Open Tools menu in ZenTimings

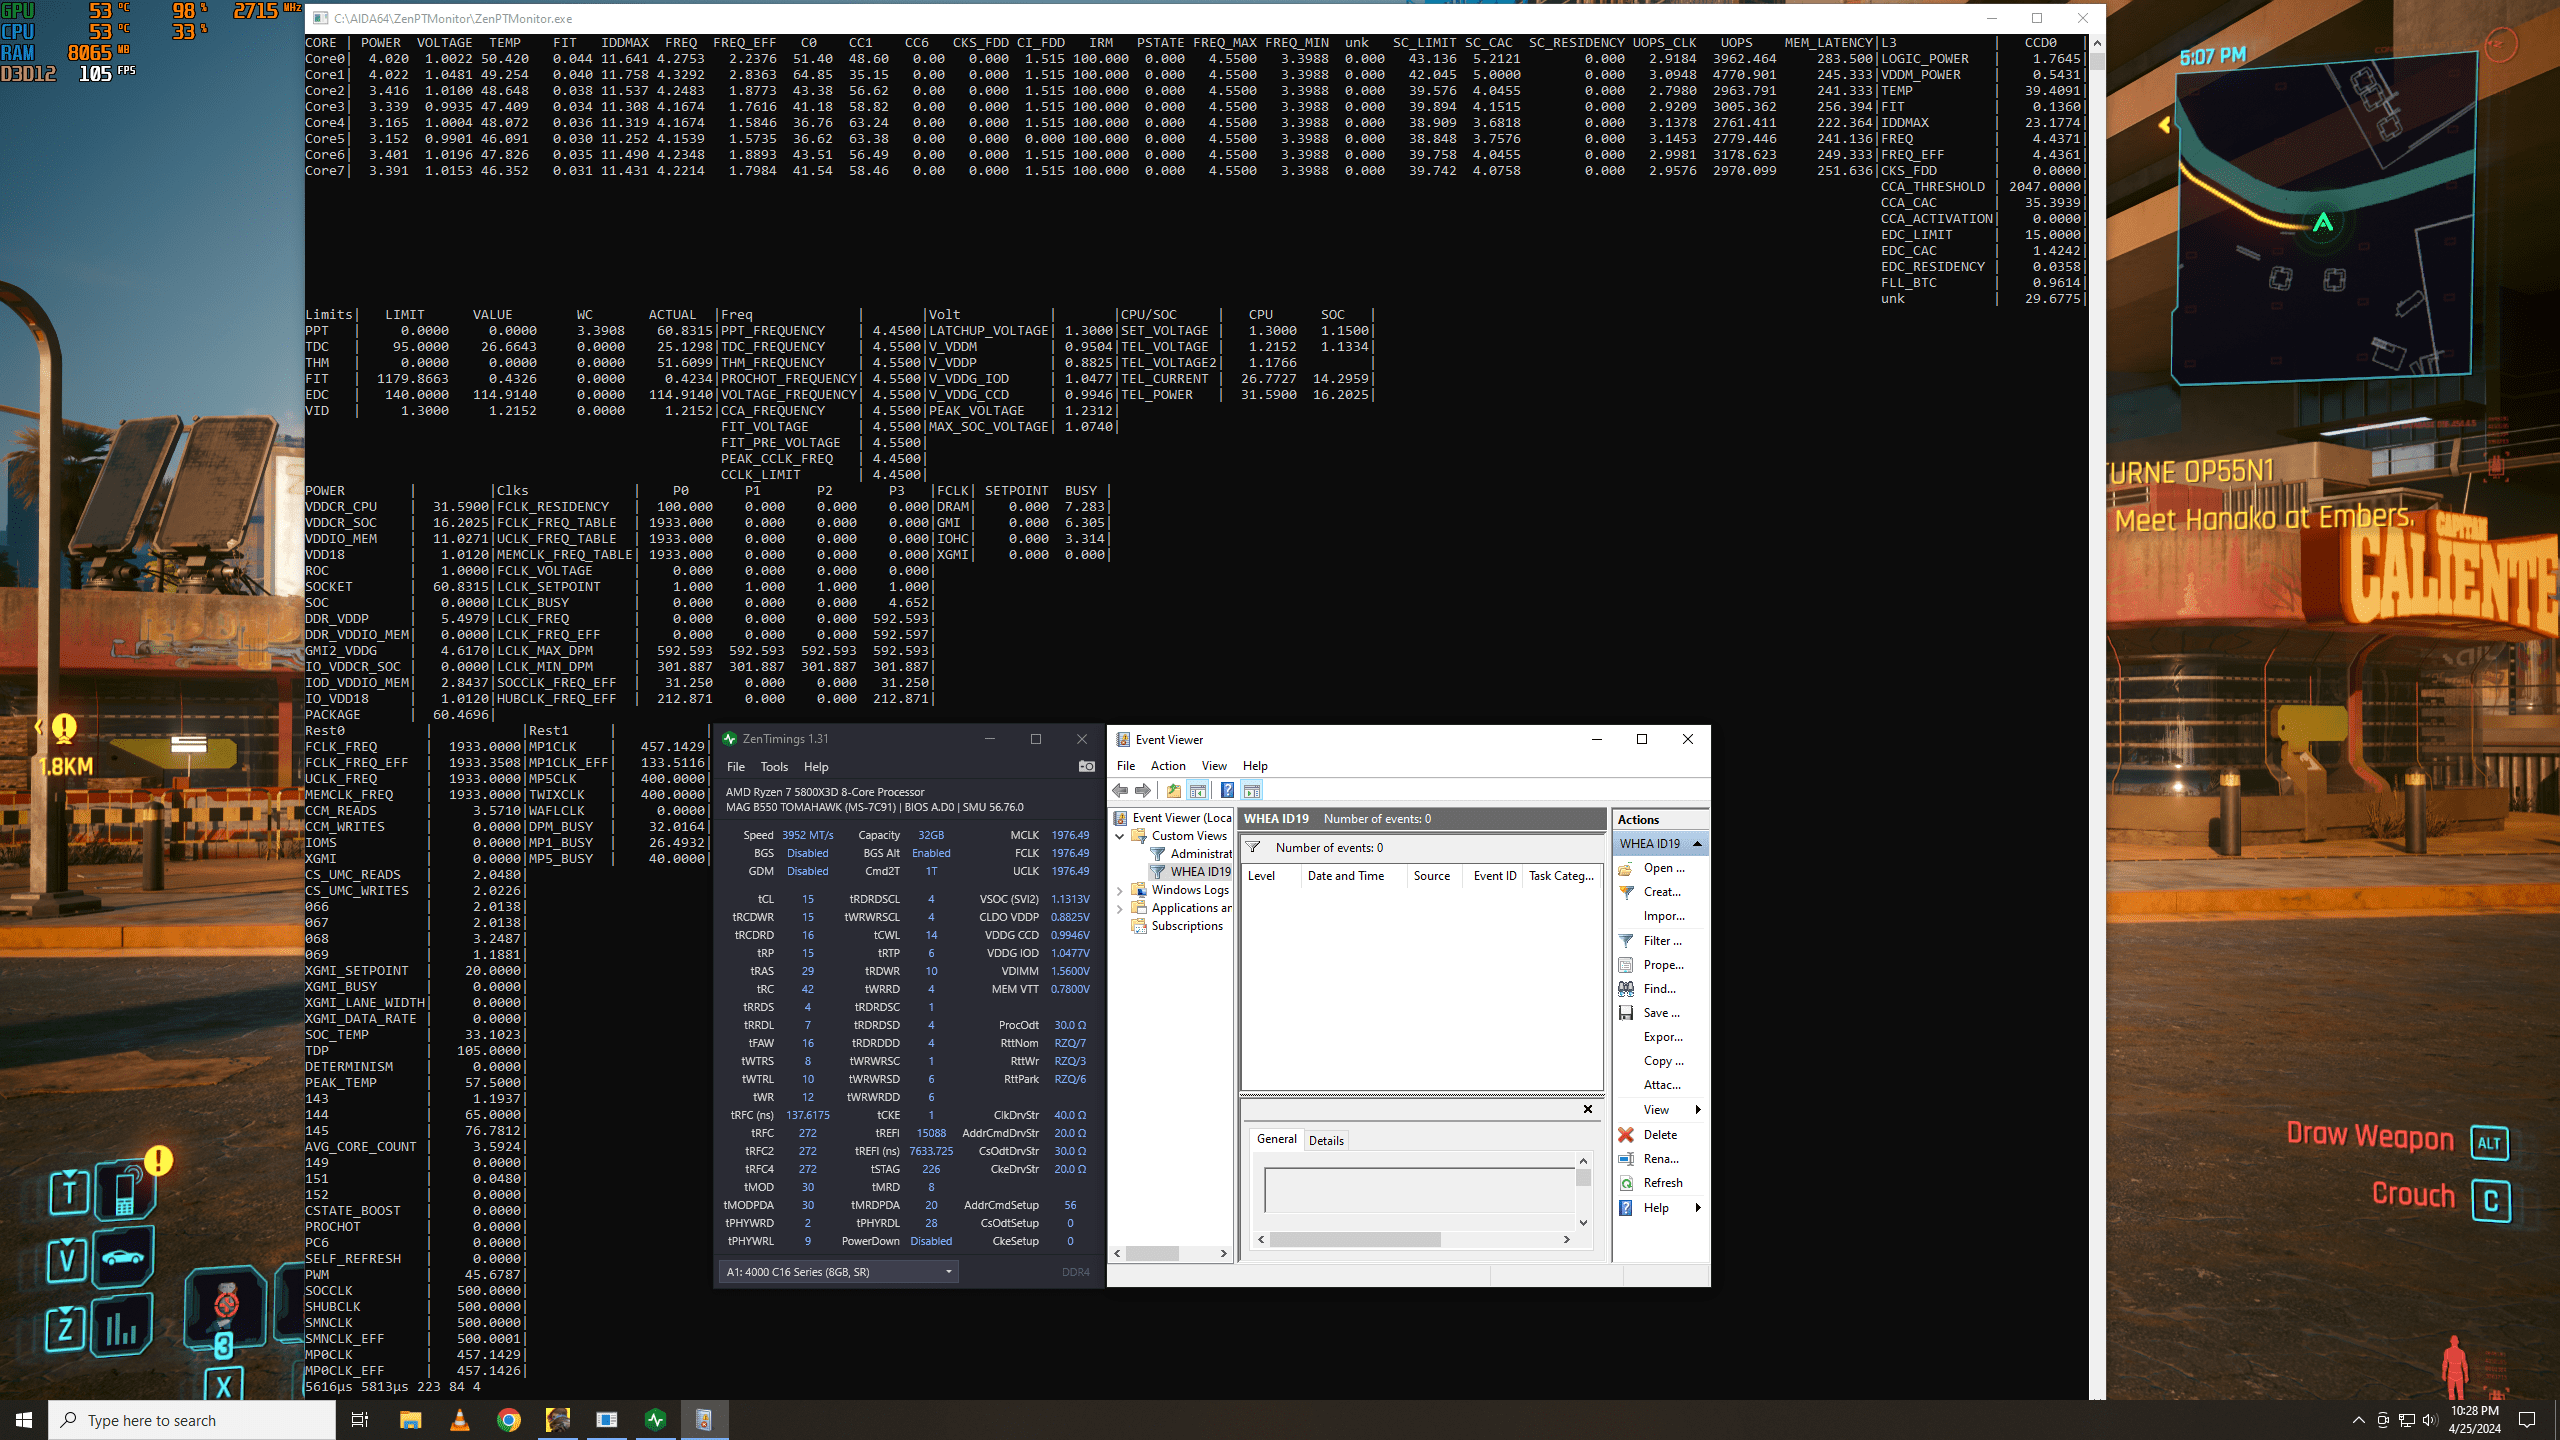[x=774, y=767]
